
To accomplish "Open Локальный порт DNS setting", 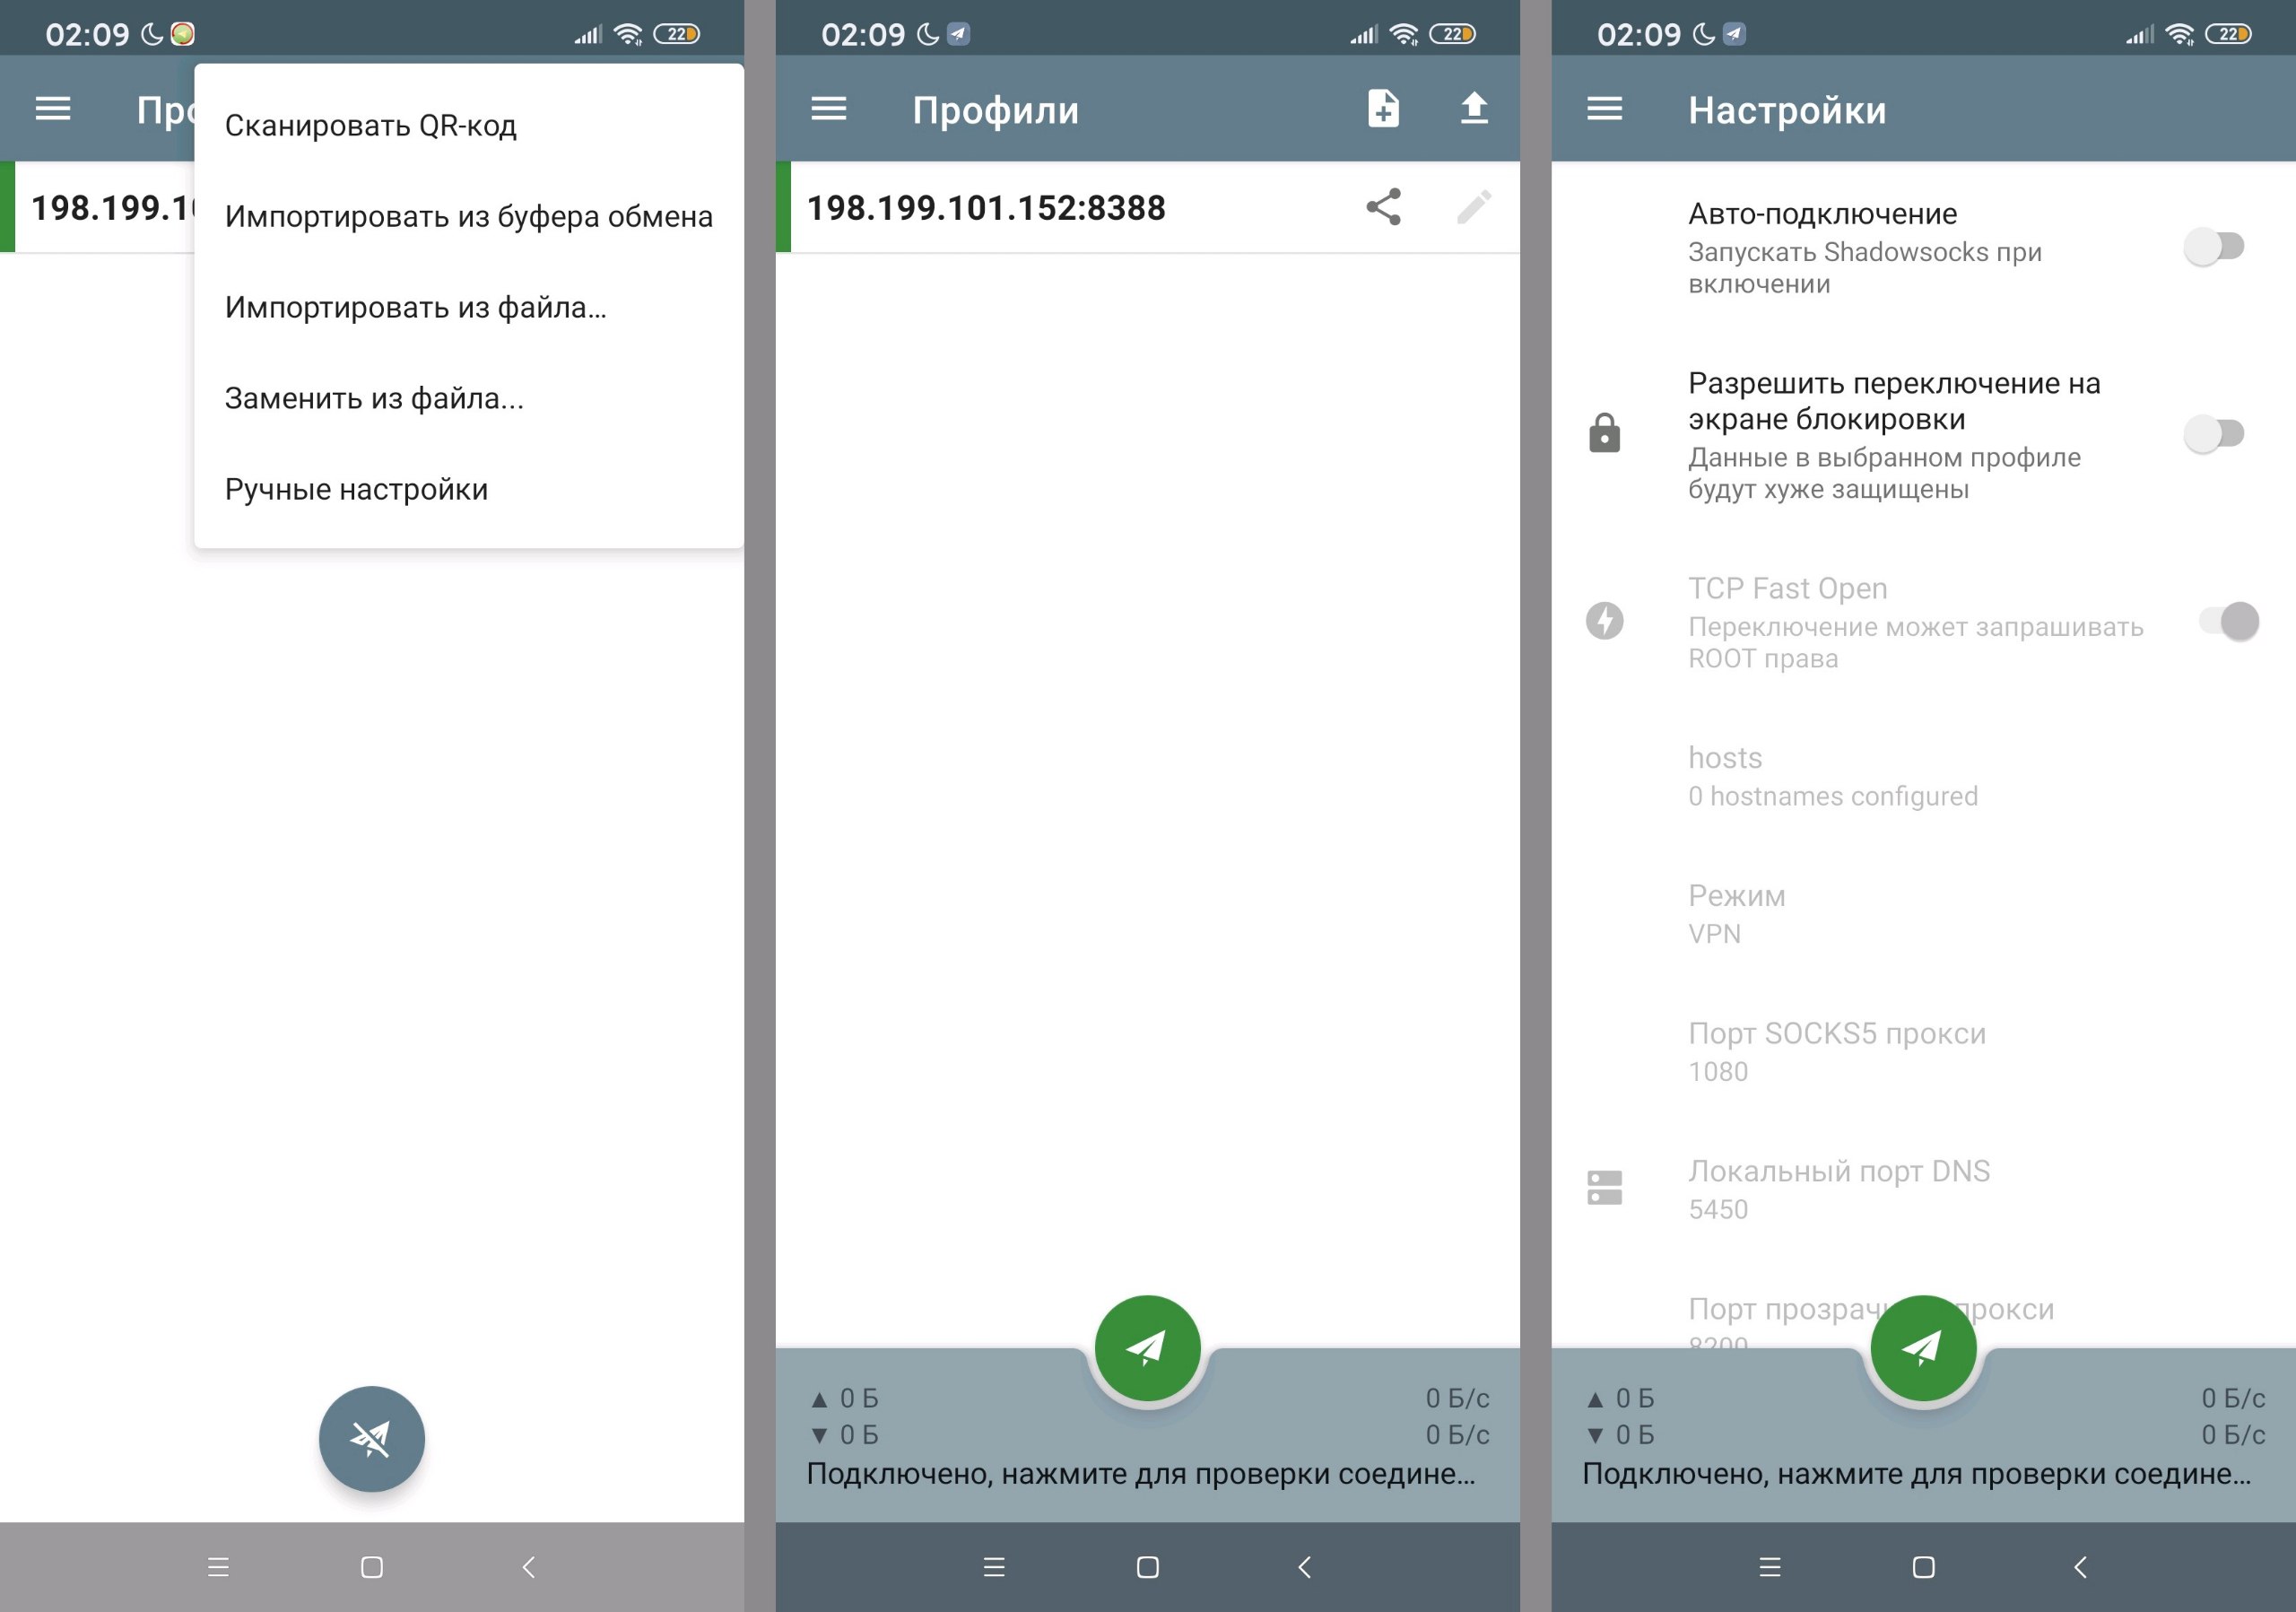I will 1923,1189.
